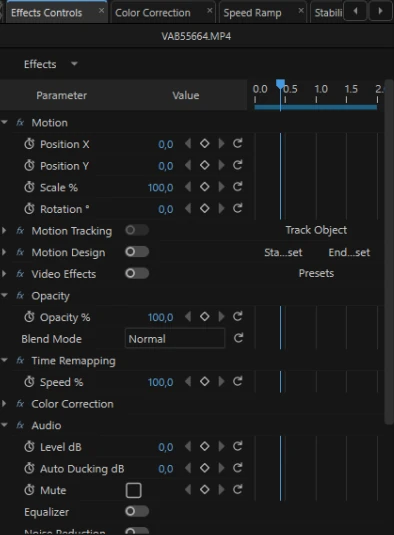Open the Video Effects Presets
394x535 pixels.
(316, 273)
